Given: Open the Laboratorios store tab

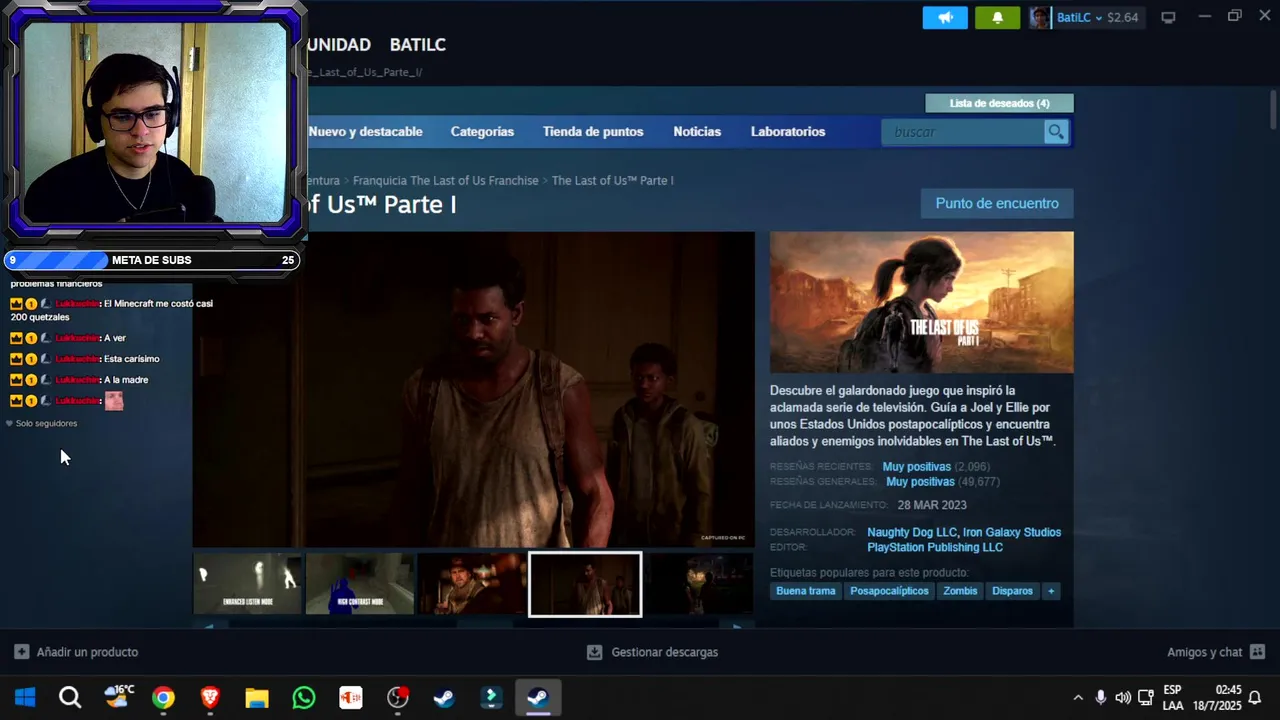Looking at the screenshot, I should 788,132.
